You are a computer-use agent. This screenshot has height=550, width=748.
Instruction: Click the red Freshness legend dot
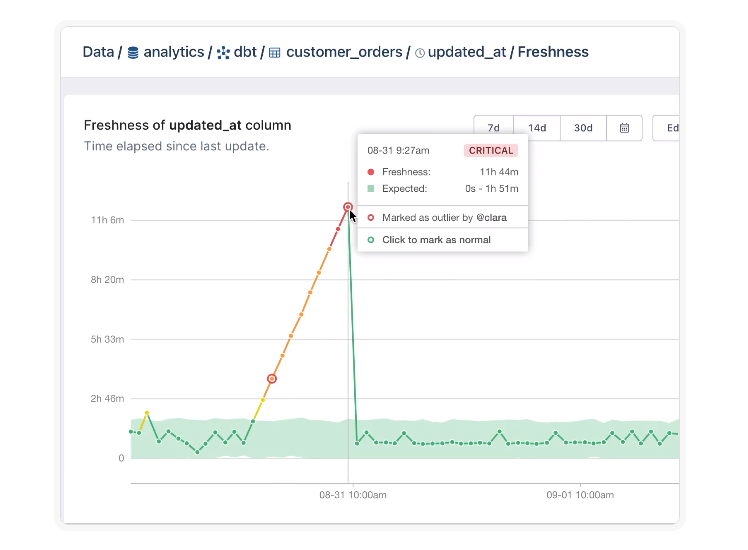click(371, 172)
